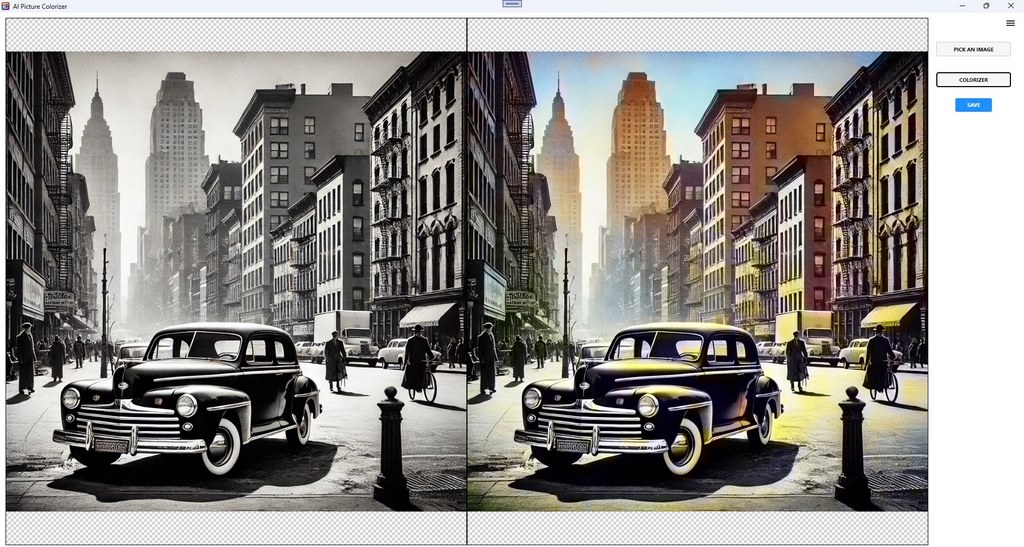Viewport: 1024px width, 547px height.
Task: Close the AI Picture Colorizer window
Action: 1010,6
